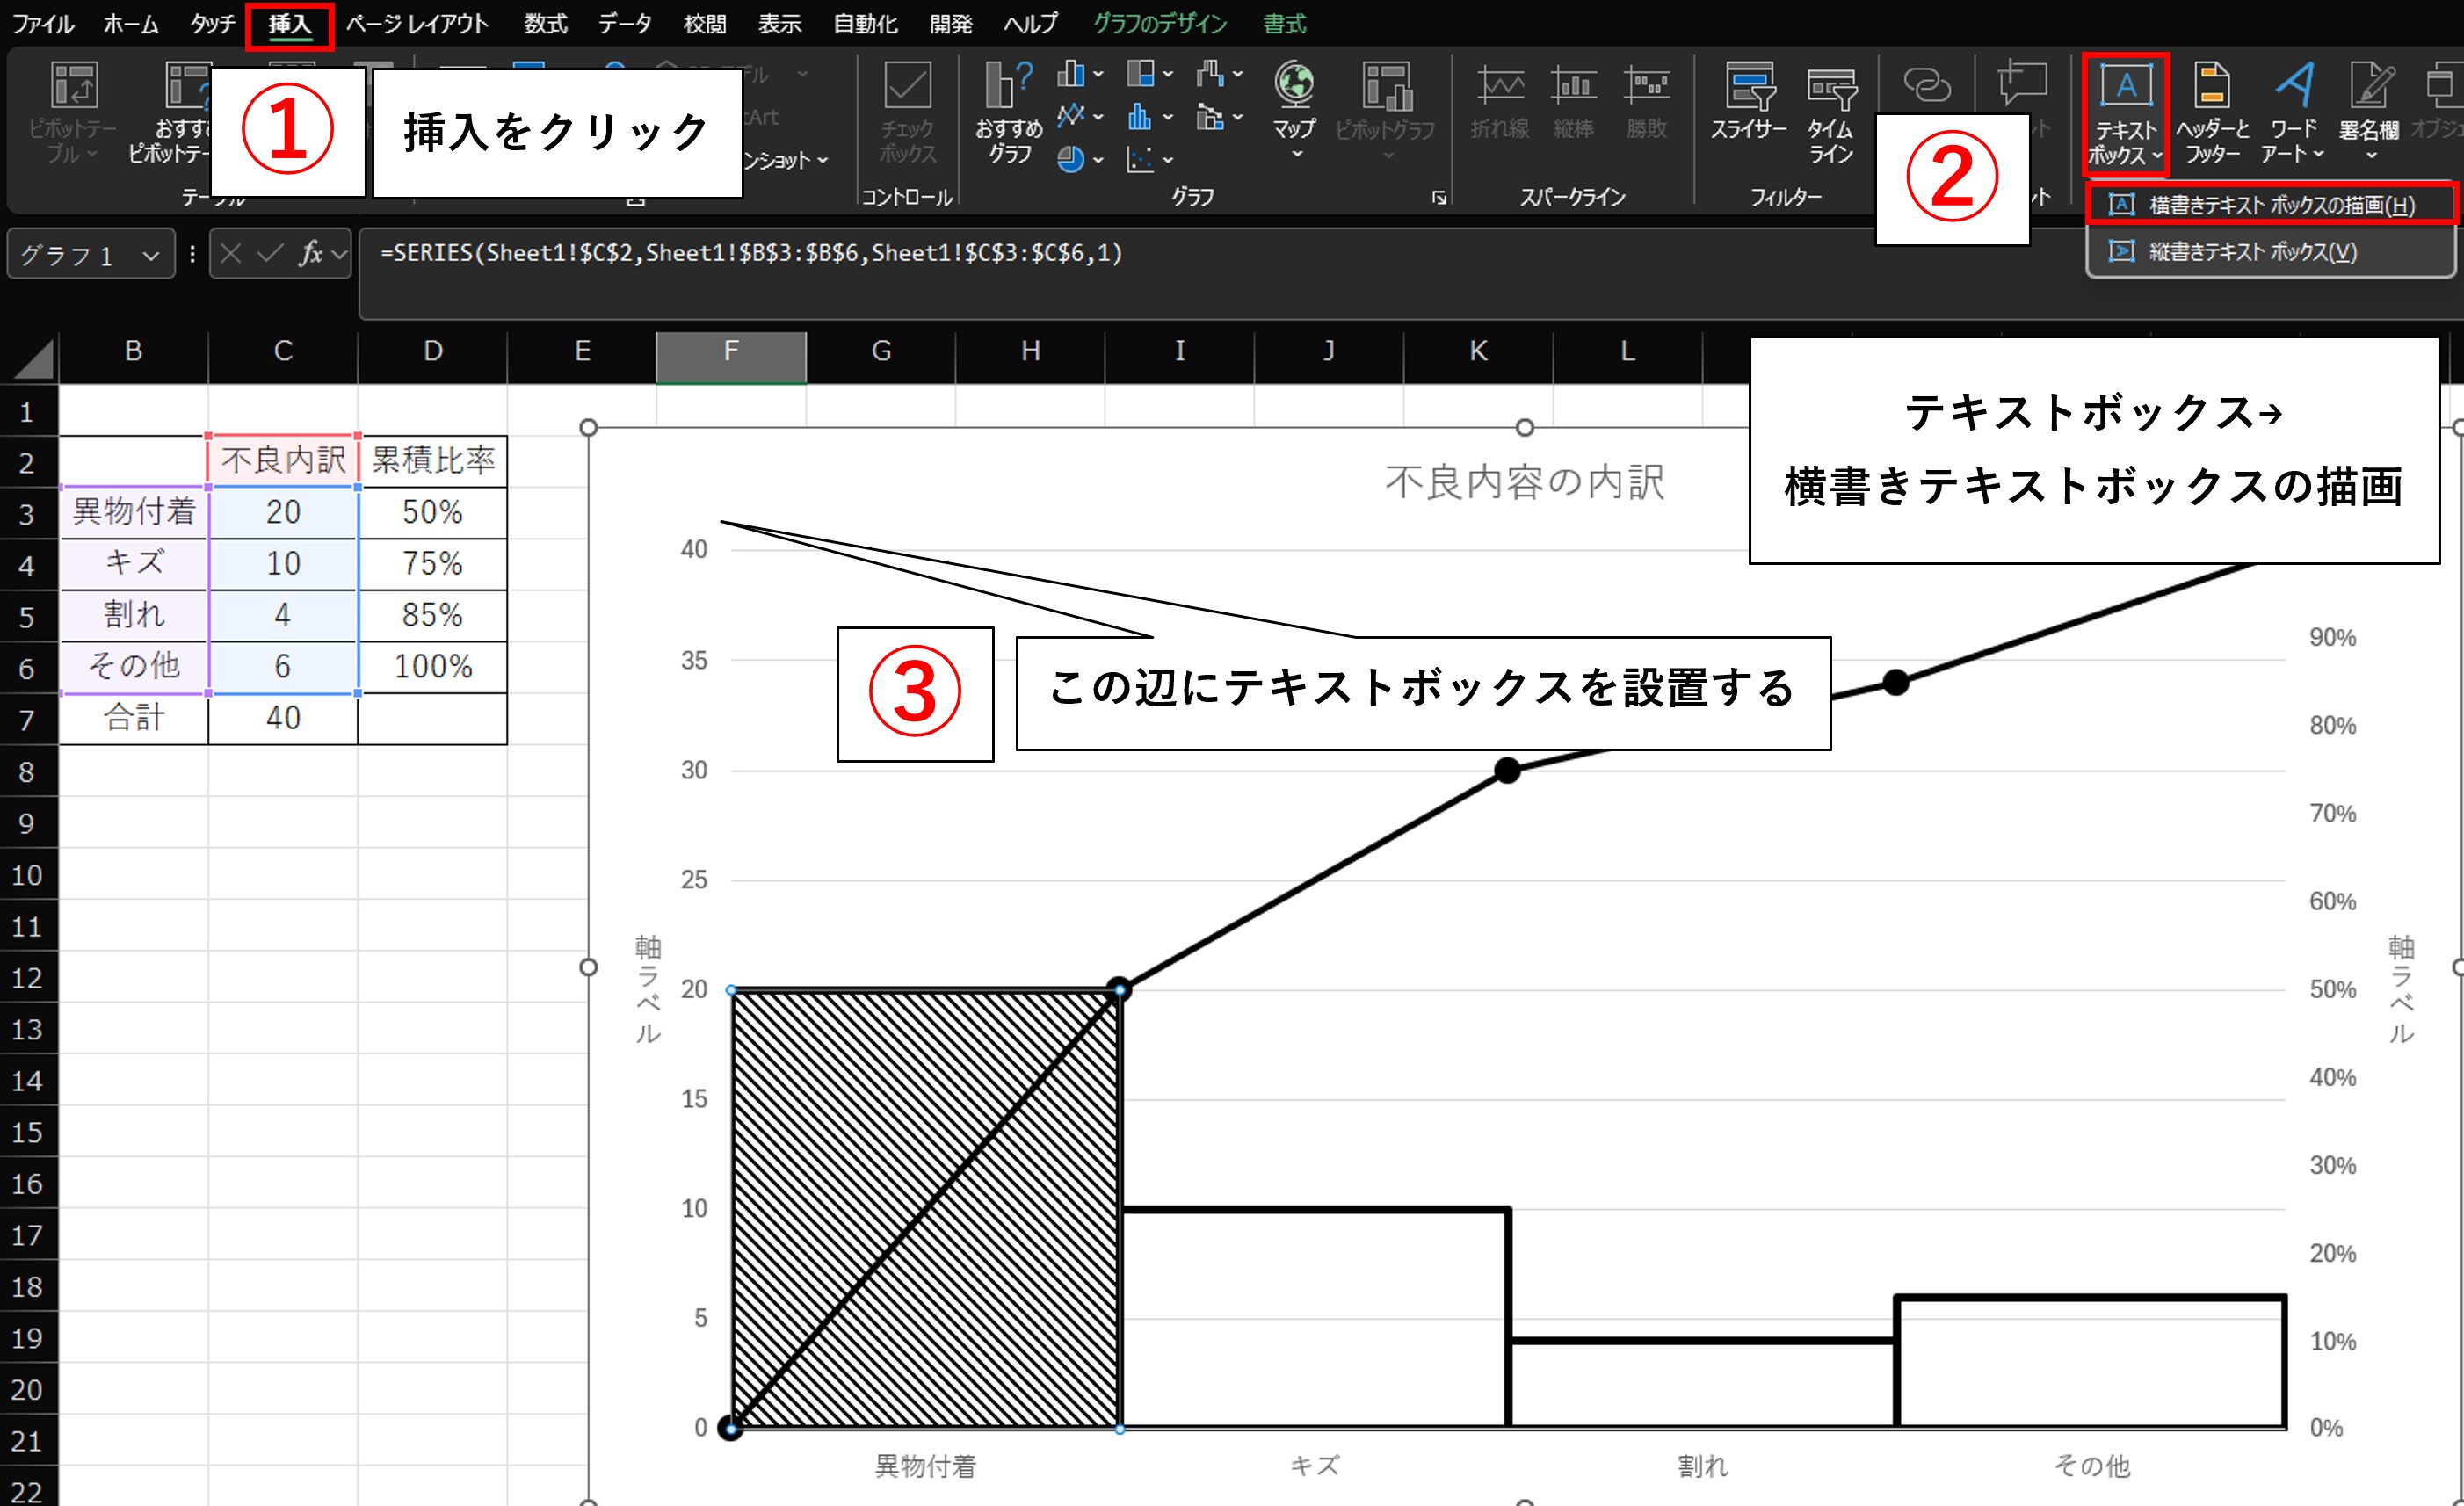The width and height of the screenshot is (2464, 1506).
Task: Open the 表示 tab
Action: click(x=779, y=24)
